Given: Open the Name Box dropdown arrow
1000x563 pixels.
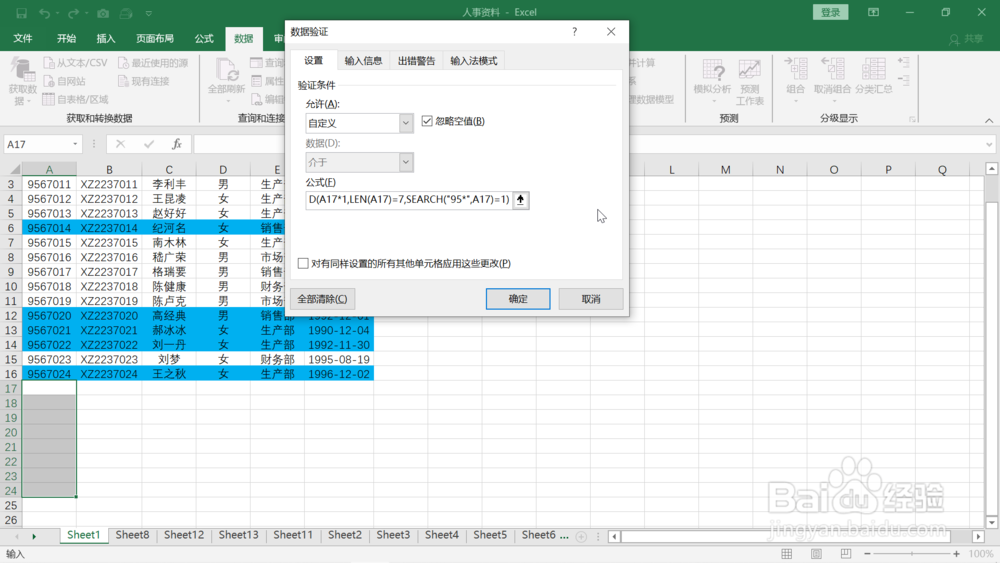Looking at the screenshot, I should coord(75,144).
